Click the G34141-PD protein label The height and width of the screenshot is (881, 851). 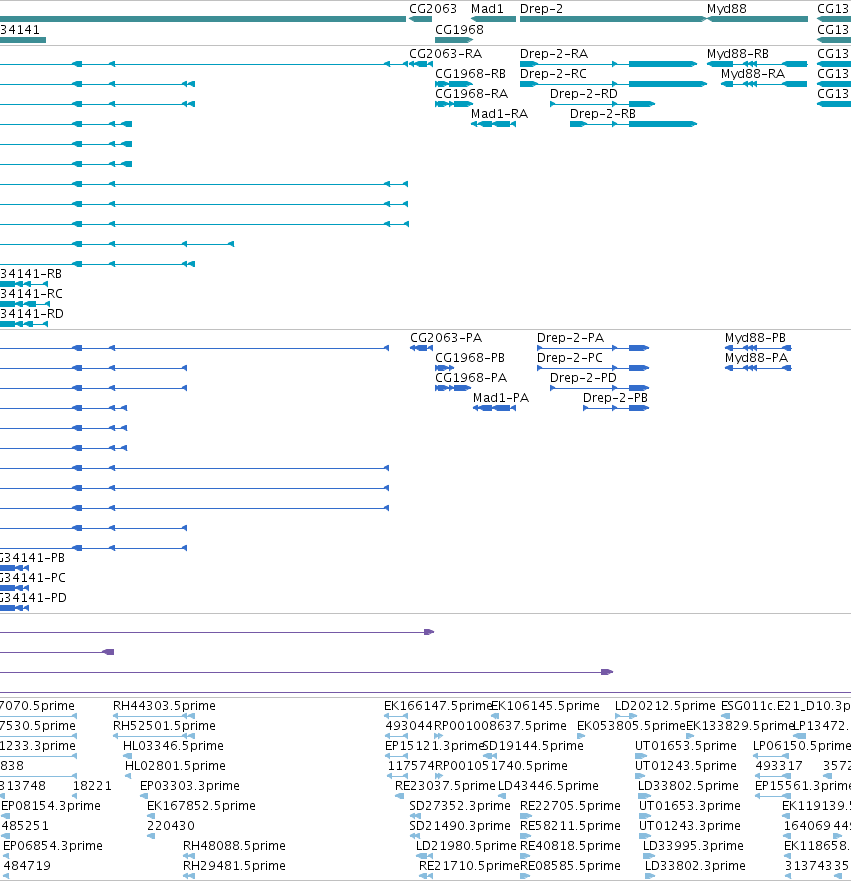33,598
